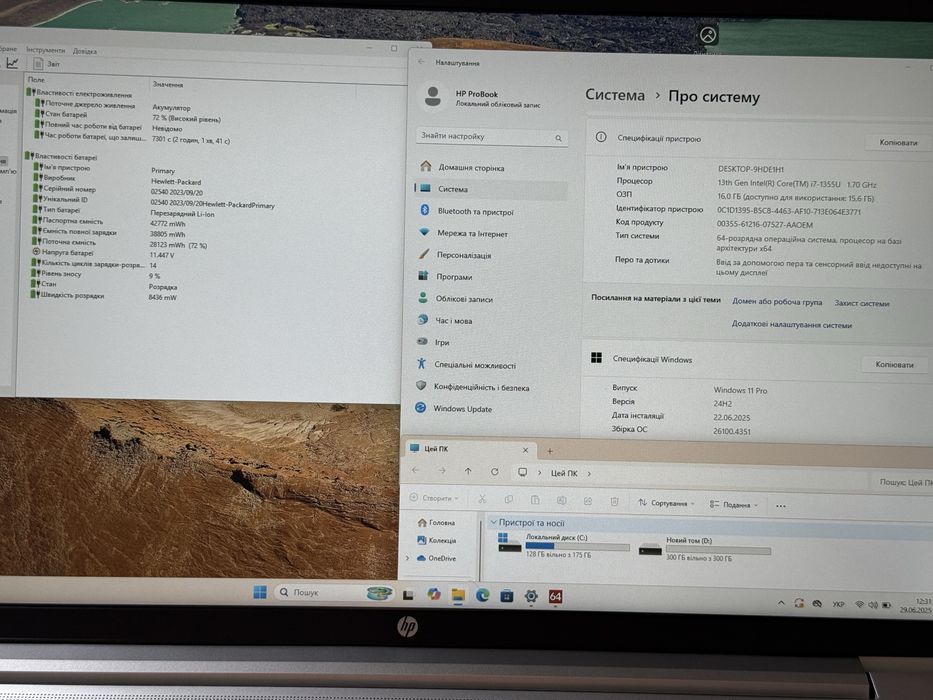Open Windows Start menu

point(260,592)
